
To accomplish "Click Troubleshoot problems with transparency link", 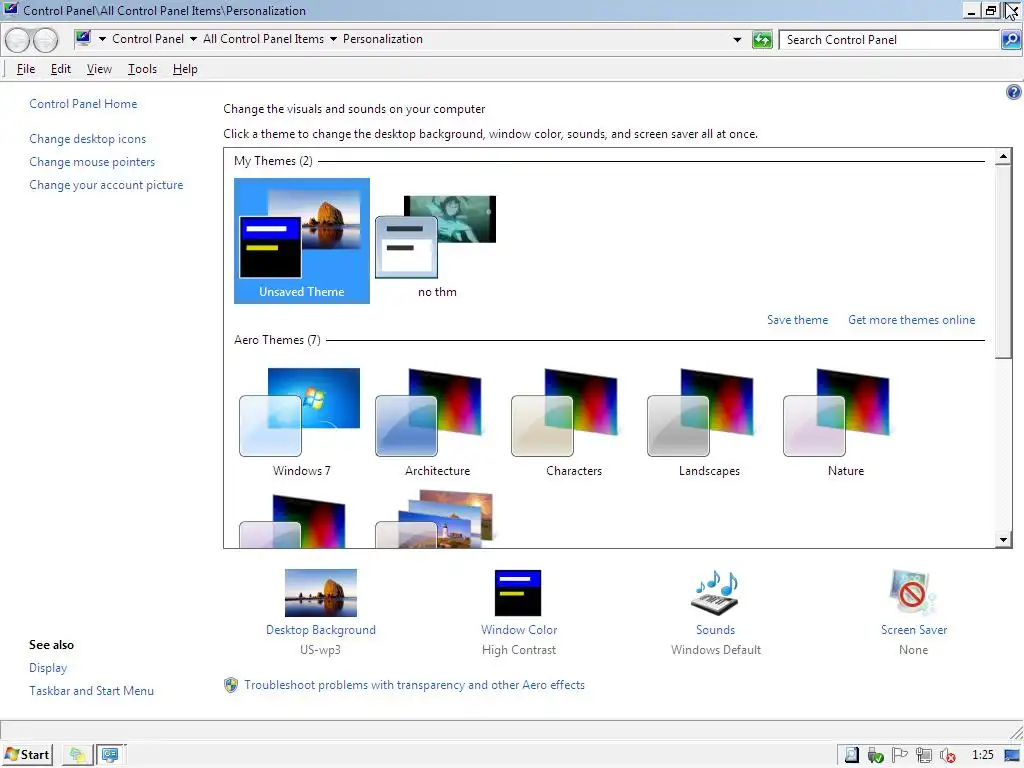I will point(414,685).
